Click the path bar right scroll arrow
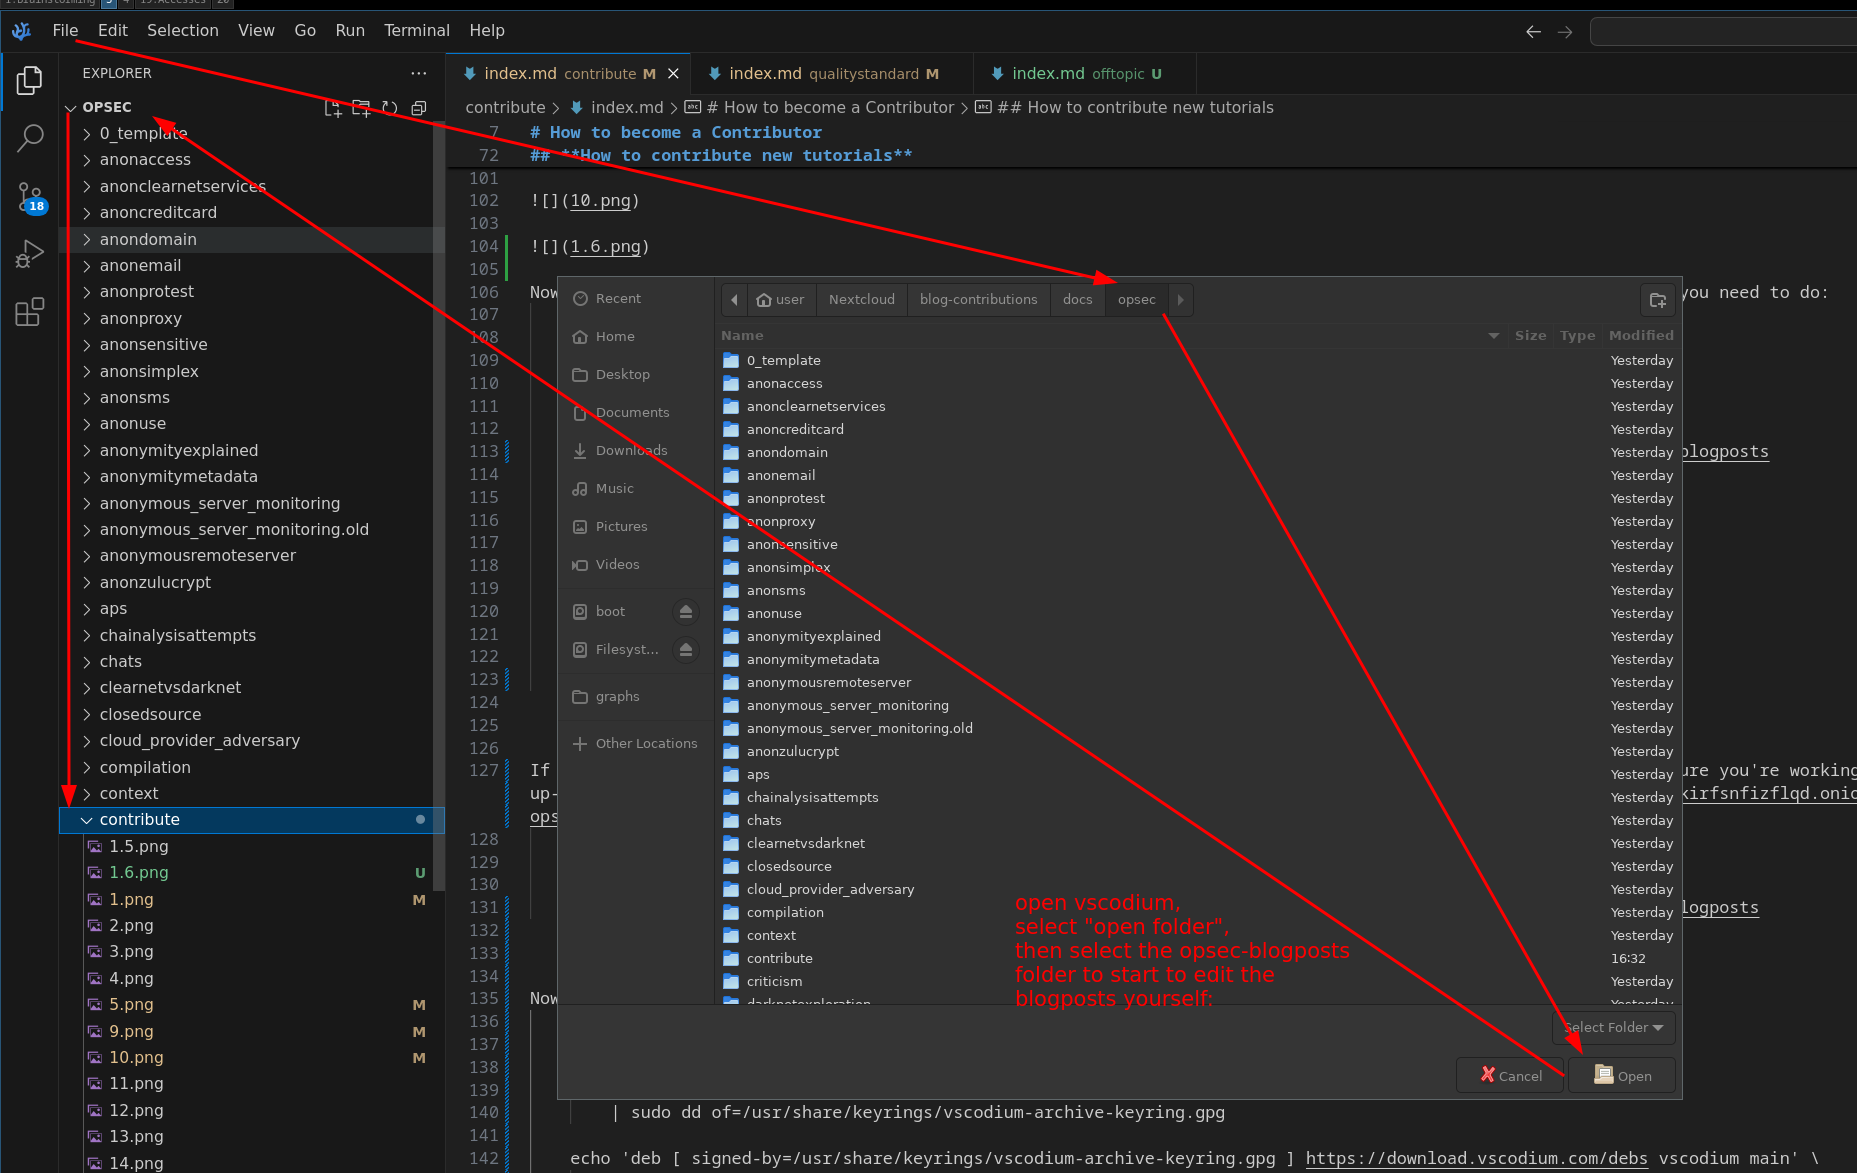Image resolution: width=1857 pixels, height=1173 pixels. [x=1180, y=300]
